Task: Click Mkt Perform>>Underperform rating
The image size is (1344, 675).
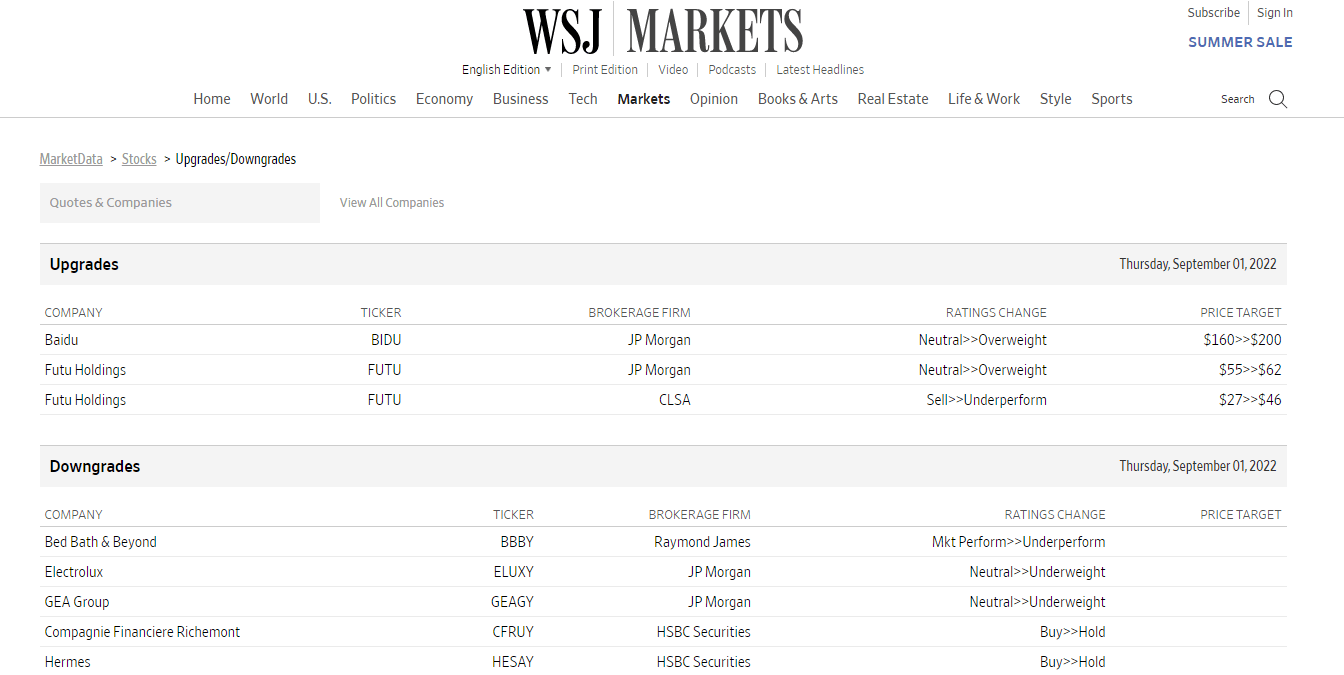Action: (x=1019, y=542)
